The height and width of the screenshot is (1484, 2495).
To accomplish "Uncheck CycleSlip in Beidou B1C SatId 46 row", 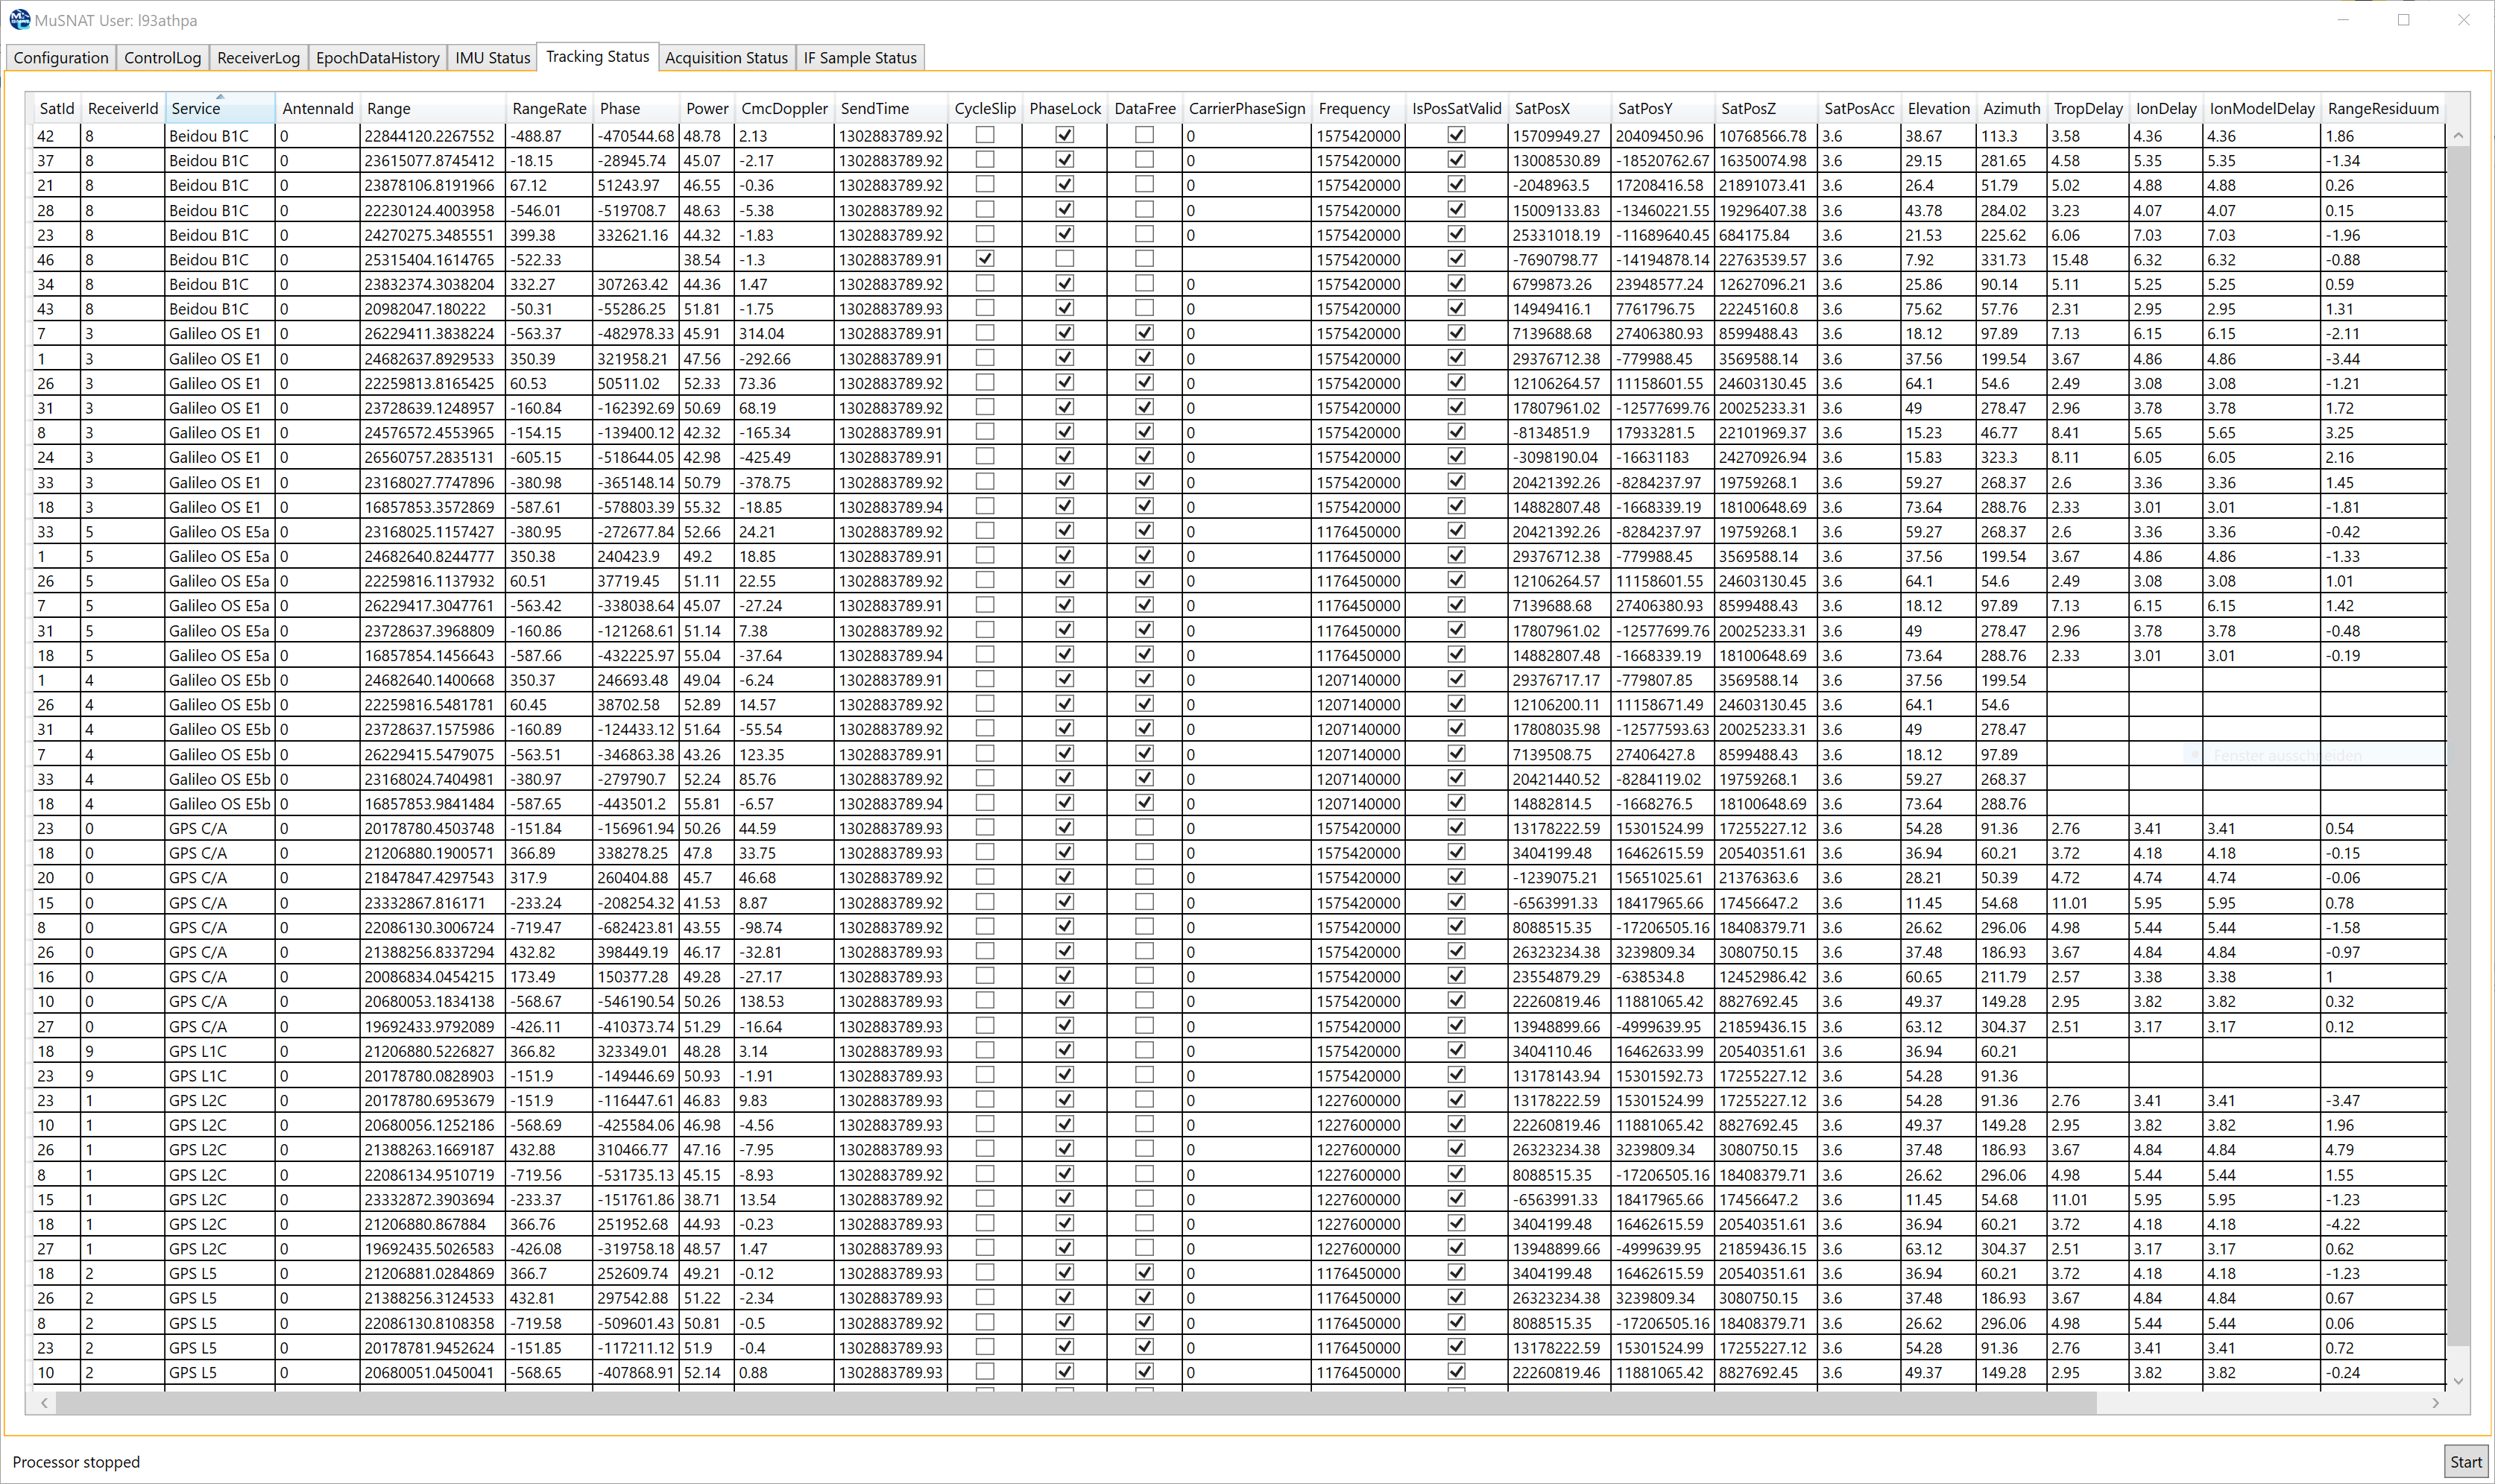I will 985,258.
